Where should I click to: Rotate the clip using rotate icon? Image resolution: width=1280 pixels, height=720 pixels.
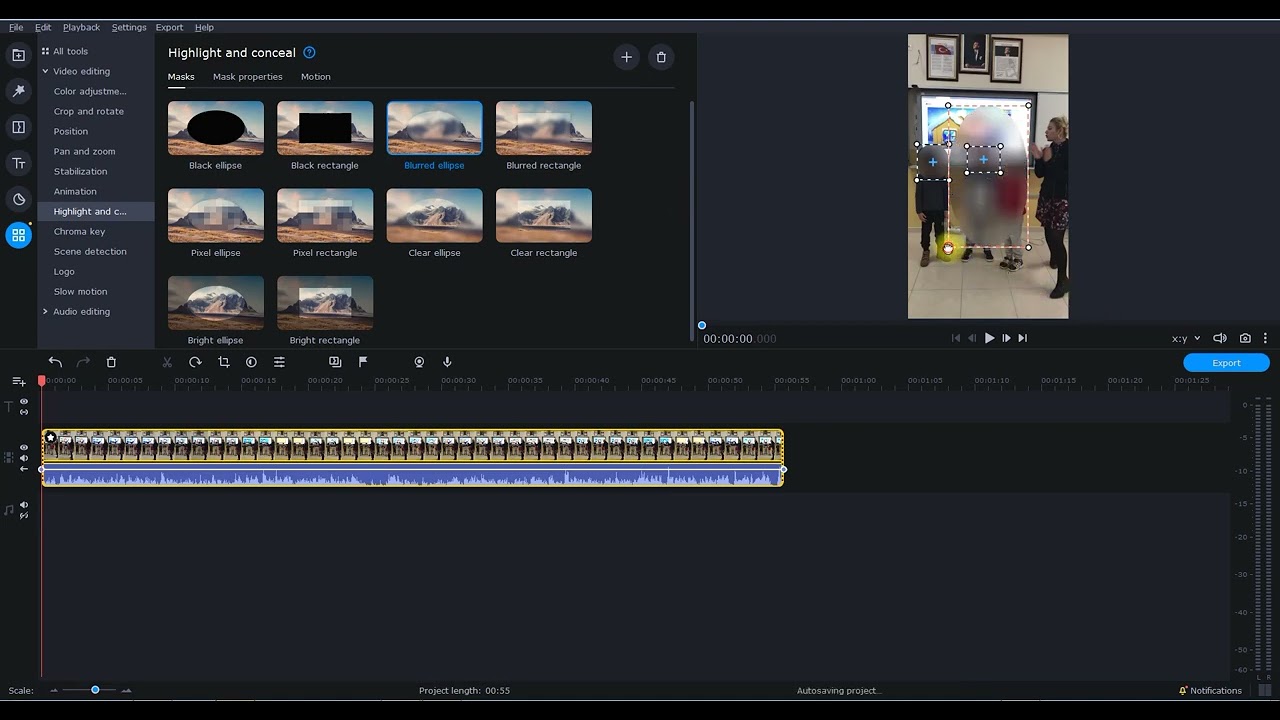(195, 362)
